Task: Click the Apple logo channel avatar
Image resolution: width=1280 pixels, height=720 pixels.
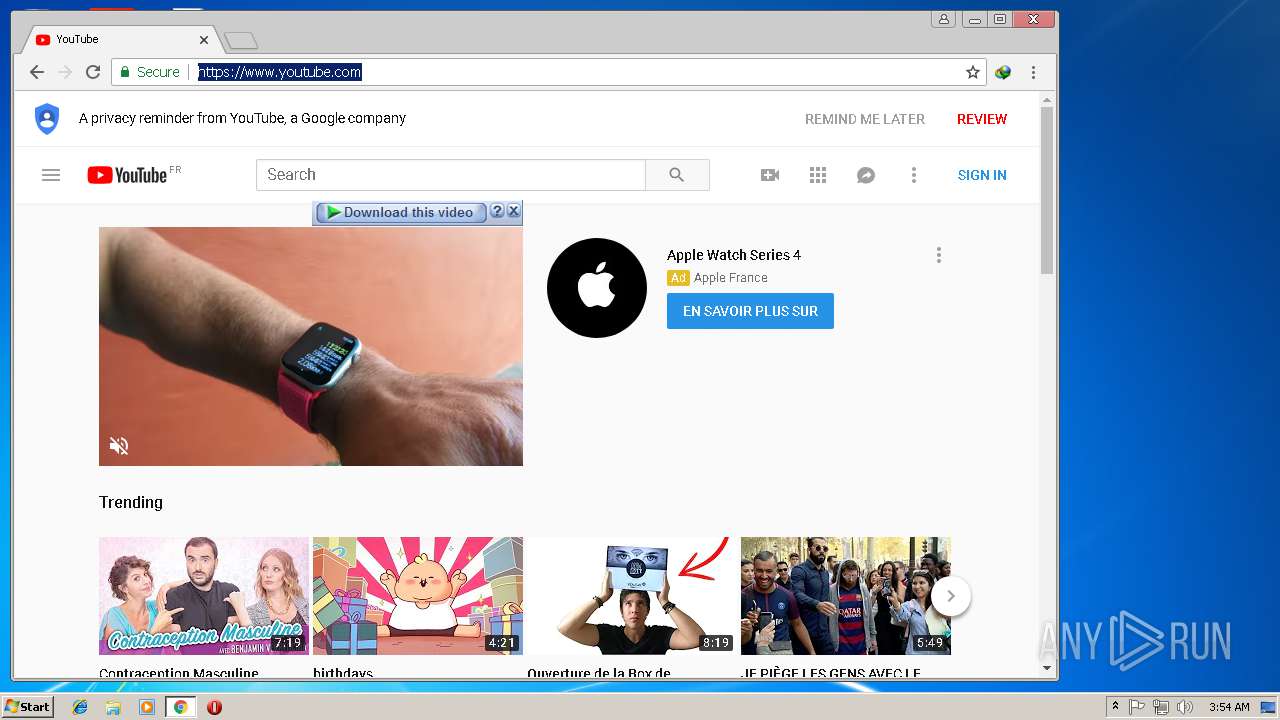Action: 597,288
